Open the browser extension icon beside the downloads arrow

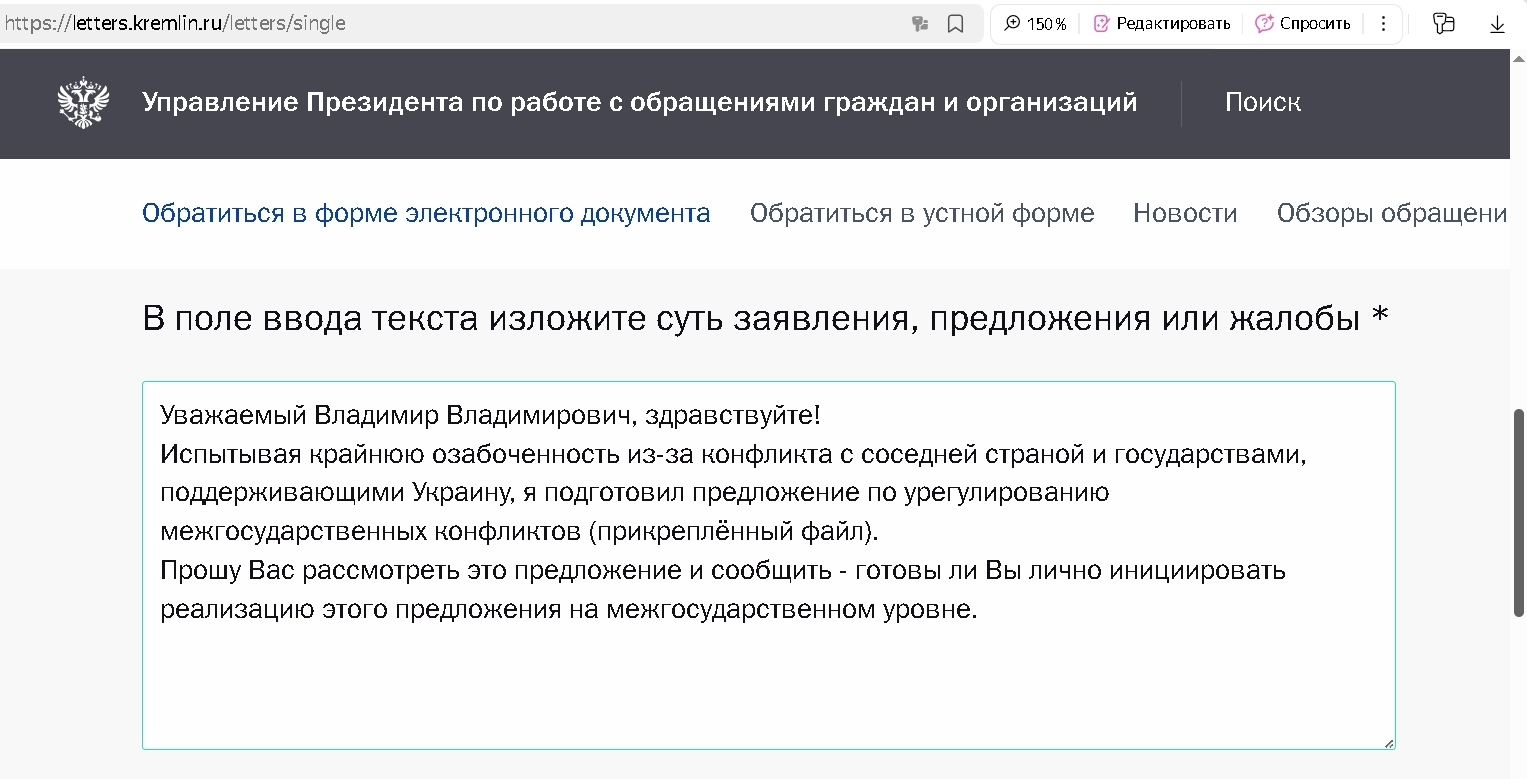(x=1443, y=23)
